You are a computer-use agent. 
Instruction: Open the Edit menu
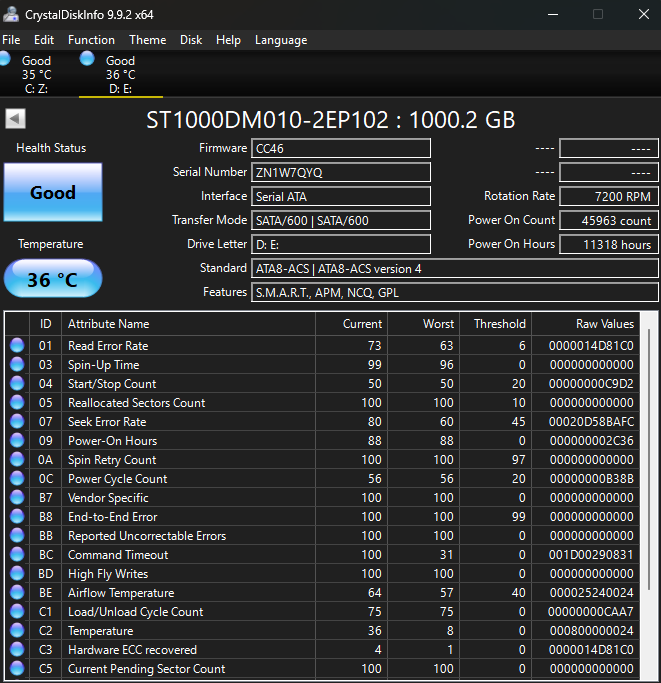click(44, 40)
